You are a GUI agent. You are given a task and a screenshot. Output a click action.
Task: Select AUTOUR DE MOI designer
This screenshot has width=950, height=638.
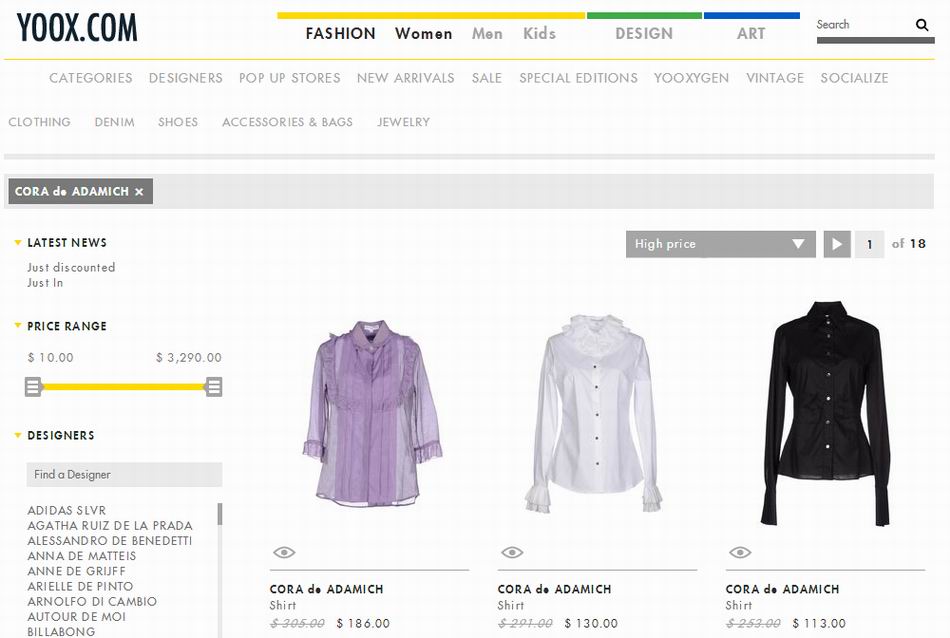point(76,616)
